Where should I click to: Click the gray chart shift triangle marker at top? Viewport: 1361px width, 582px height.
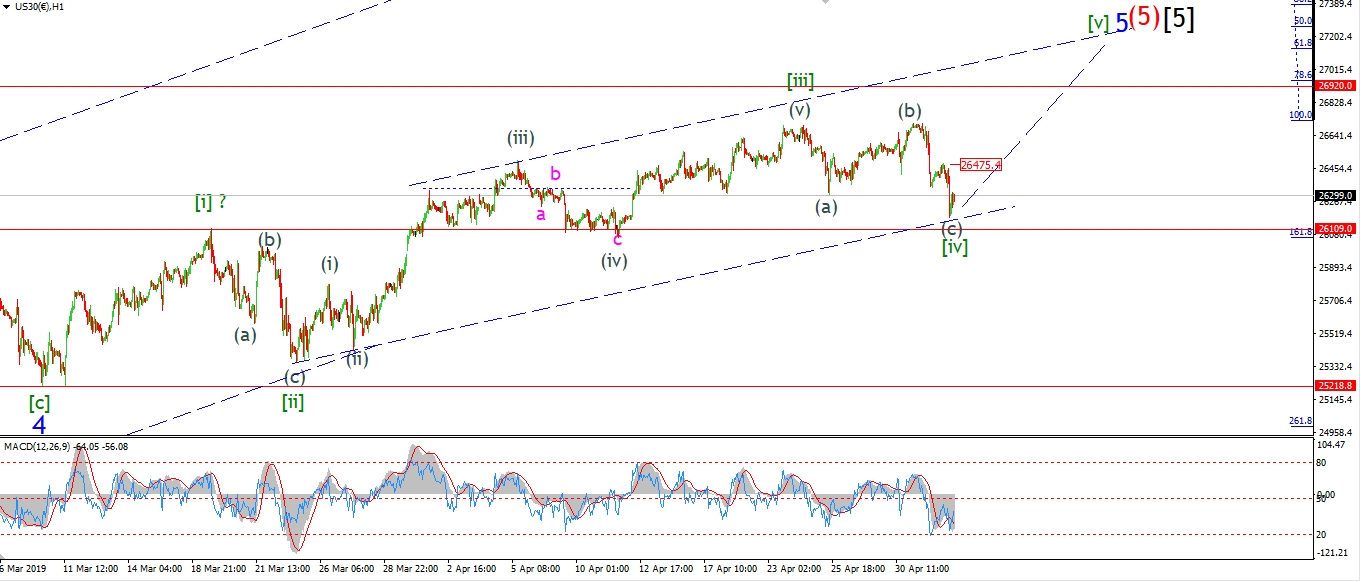(823, 3)
